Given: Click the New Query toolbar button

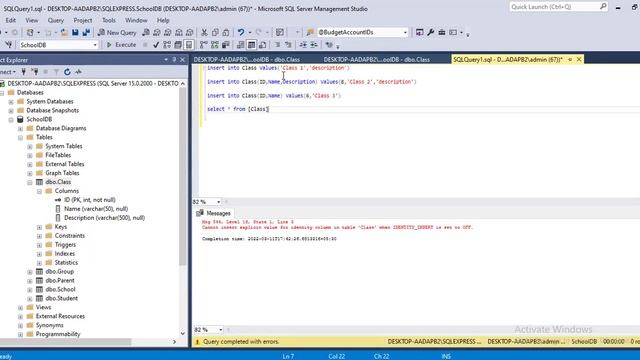Looking at the screenshot, I should (117, 32).
